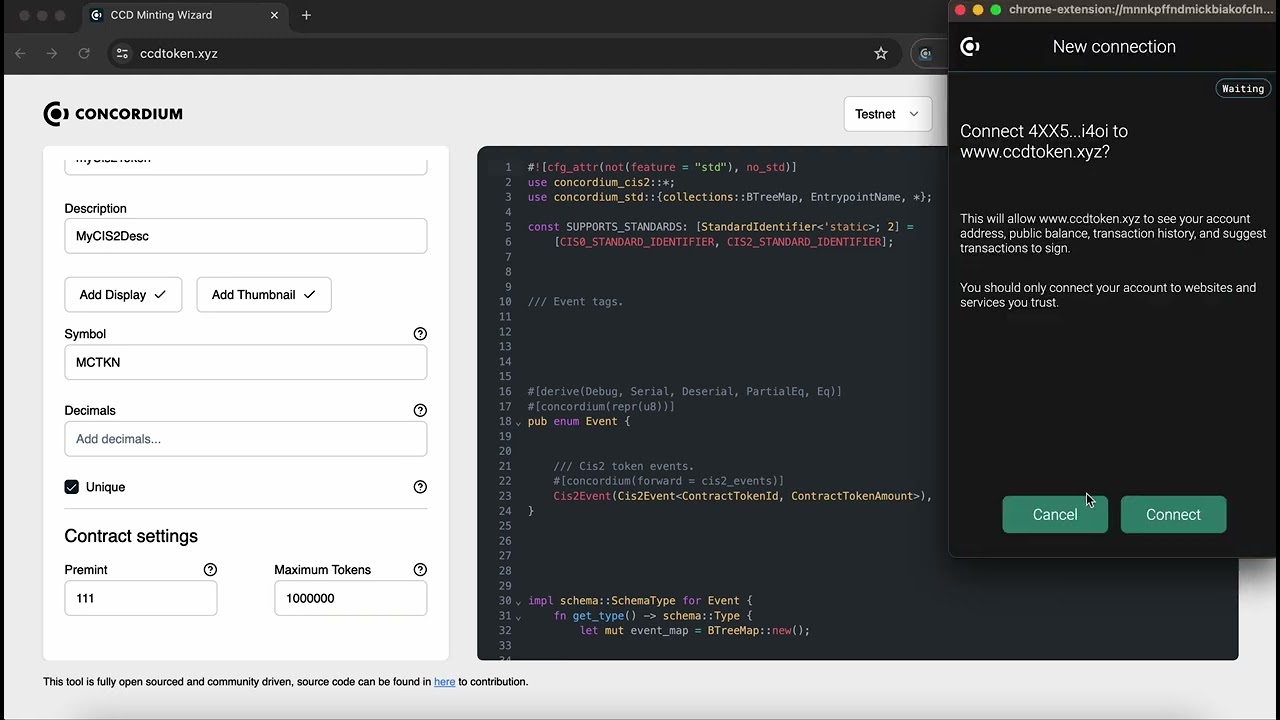The image size is (1280, 720).
Task: Toggle the Add Thumbnail button
Action: tap(263, 295)
